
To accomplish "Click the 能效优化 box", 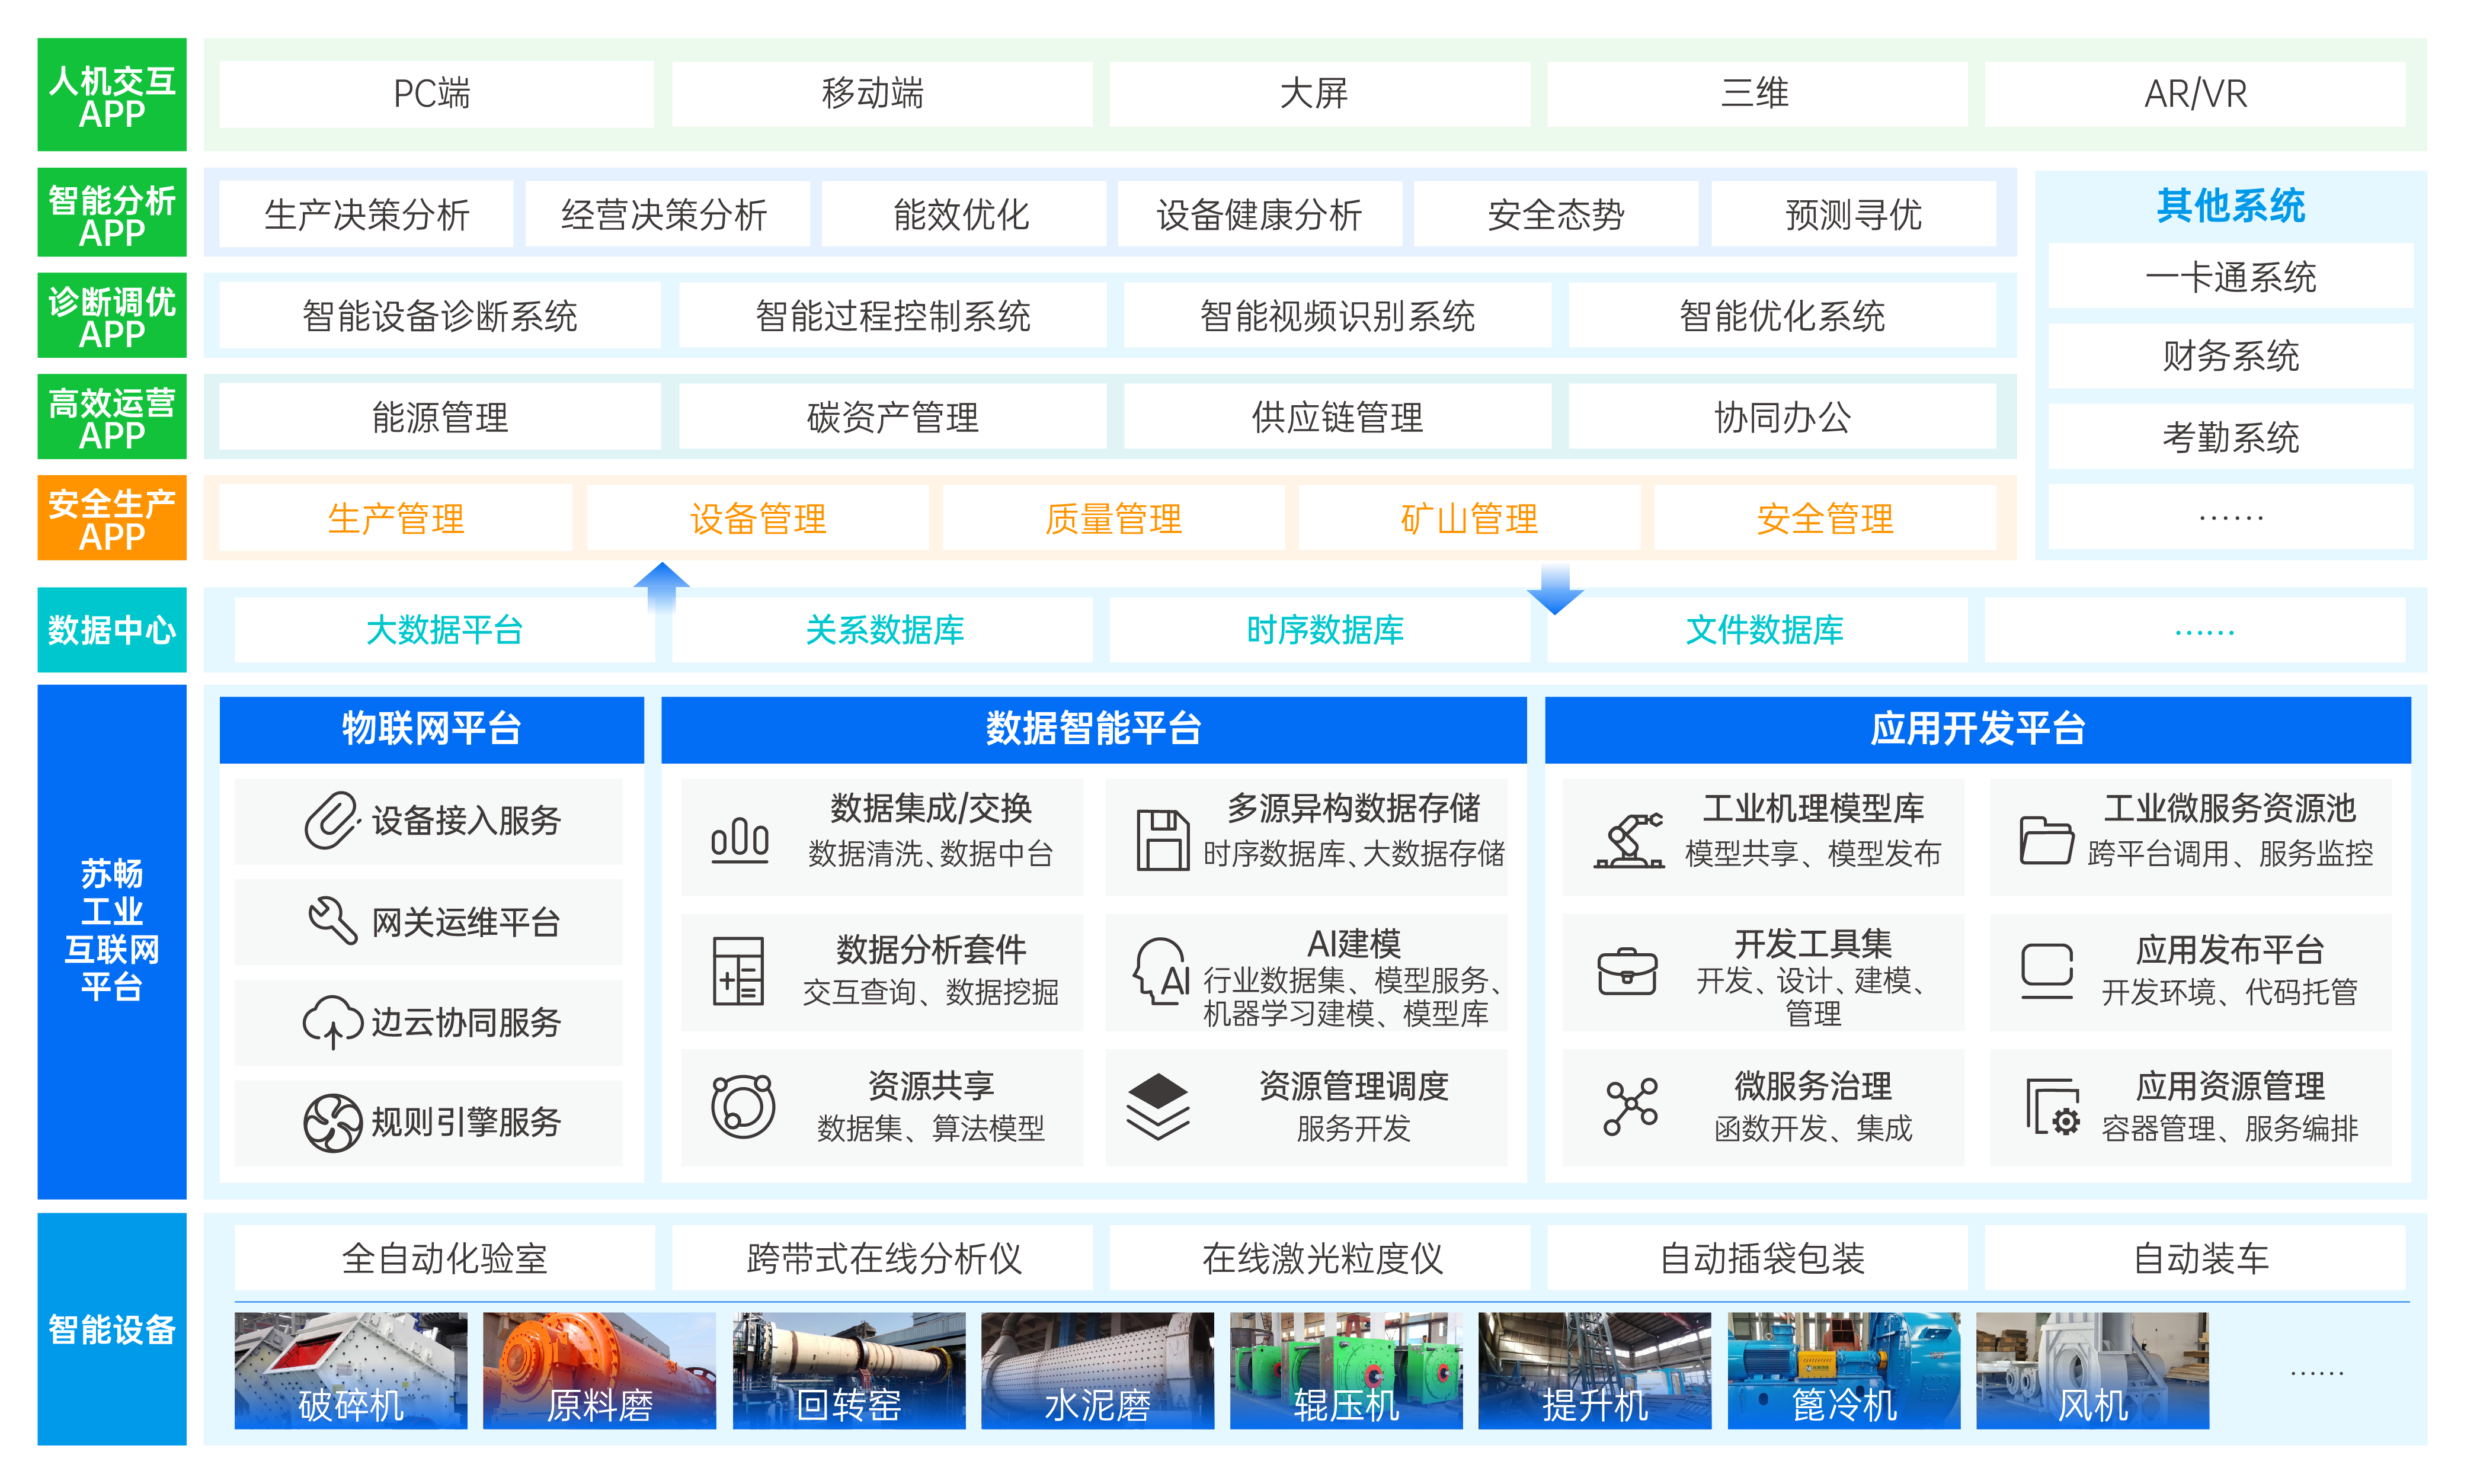I will pyautogui.click(x=963, y=214).
